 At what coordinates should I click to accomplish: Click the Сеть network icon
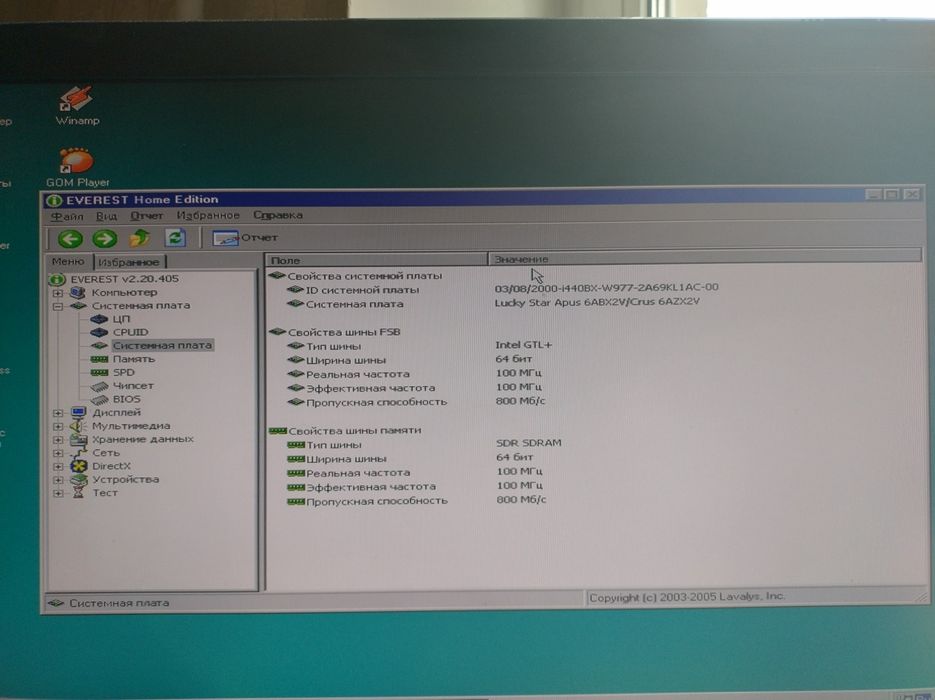pyautogui.click(x=78, y=453)
